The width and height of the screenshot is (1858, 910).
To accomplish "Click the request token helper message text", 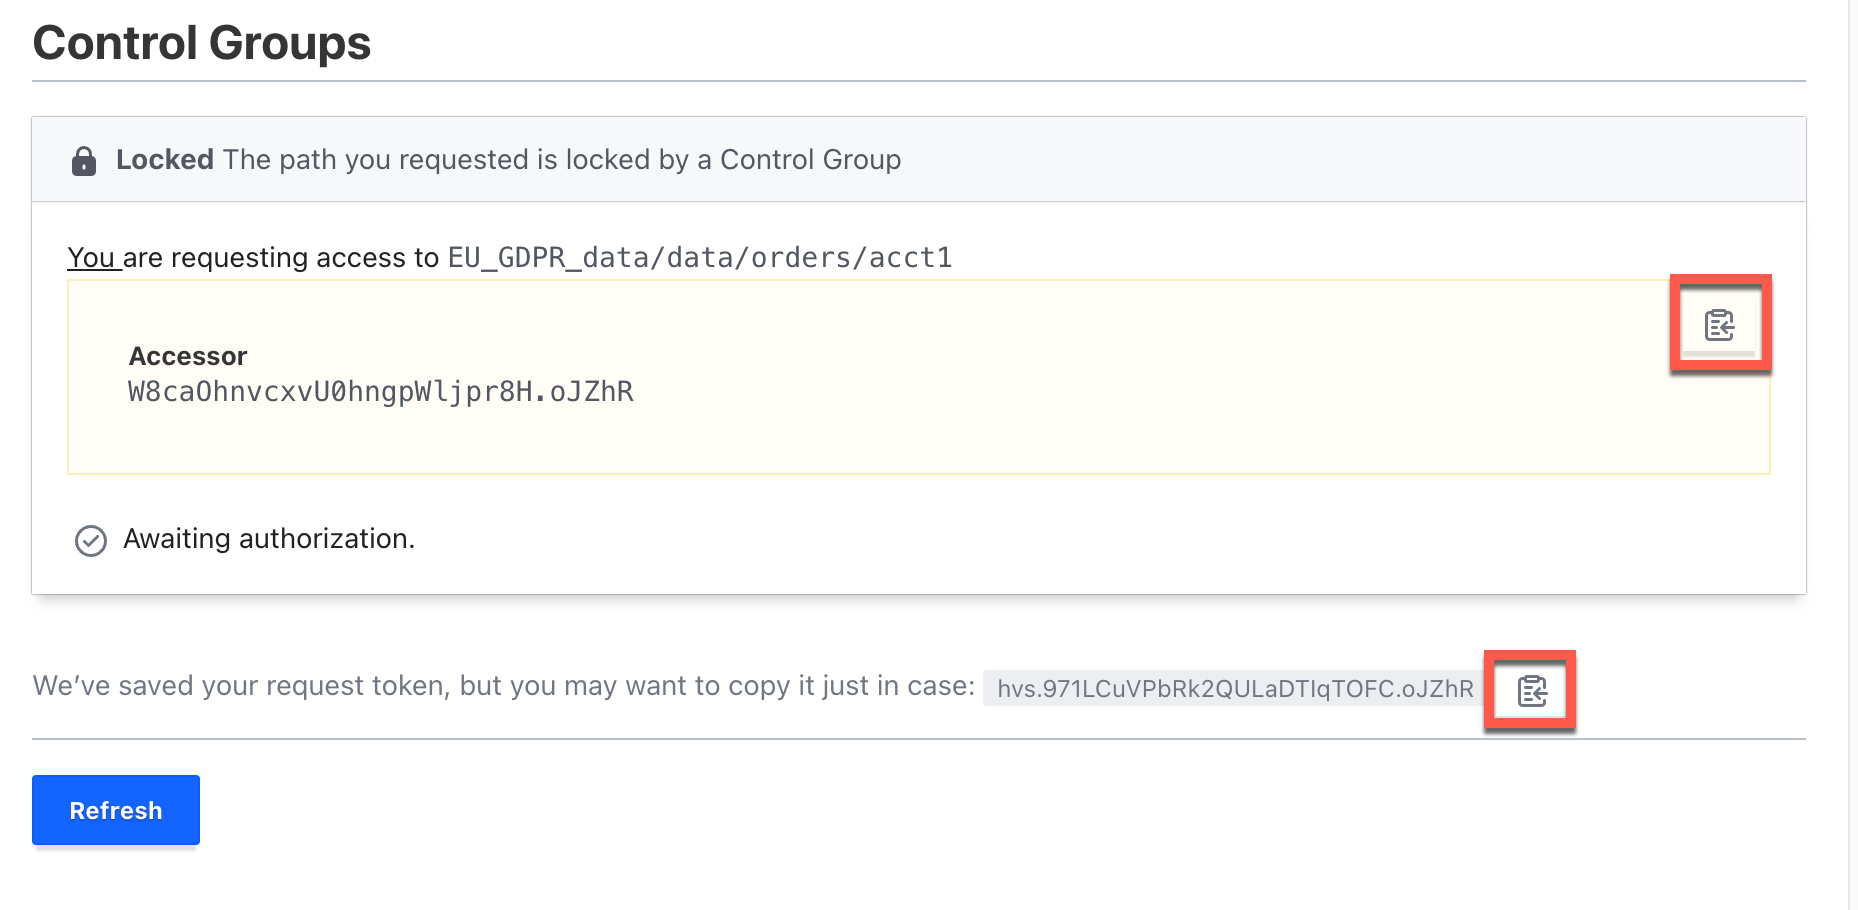I will pyautogui.click(x=500, y=686).
